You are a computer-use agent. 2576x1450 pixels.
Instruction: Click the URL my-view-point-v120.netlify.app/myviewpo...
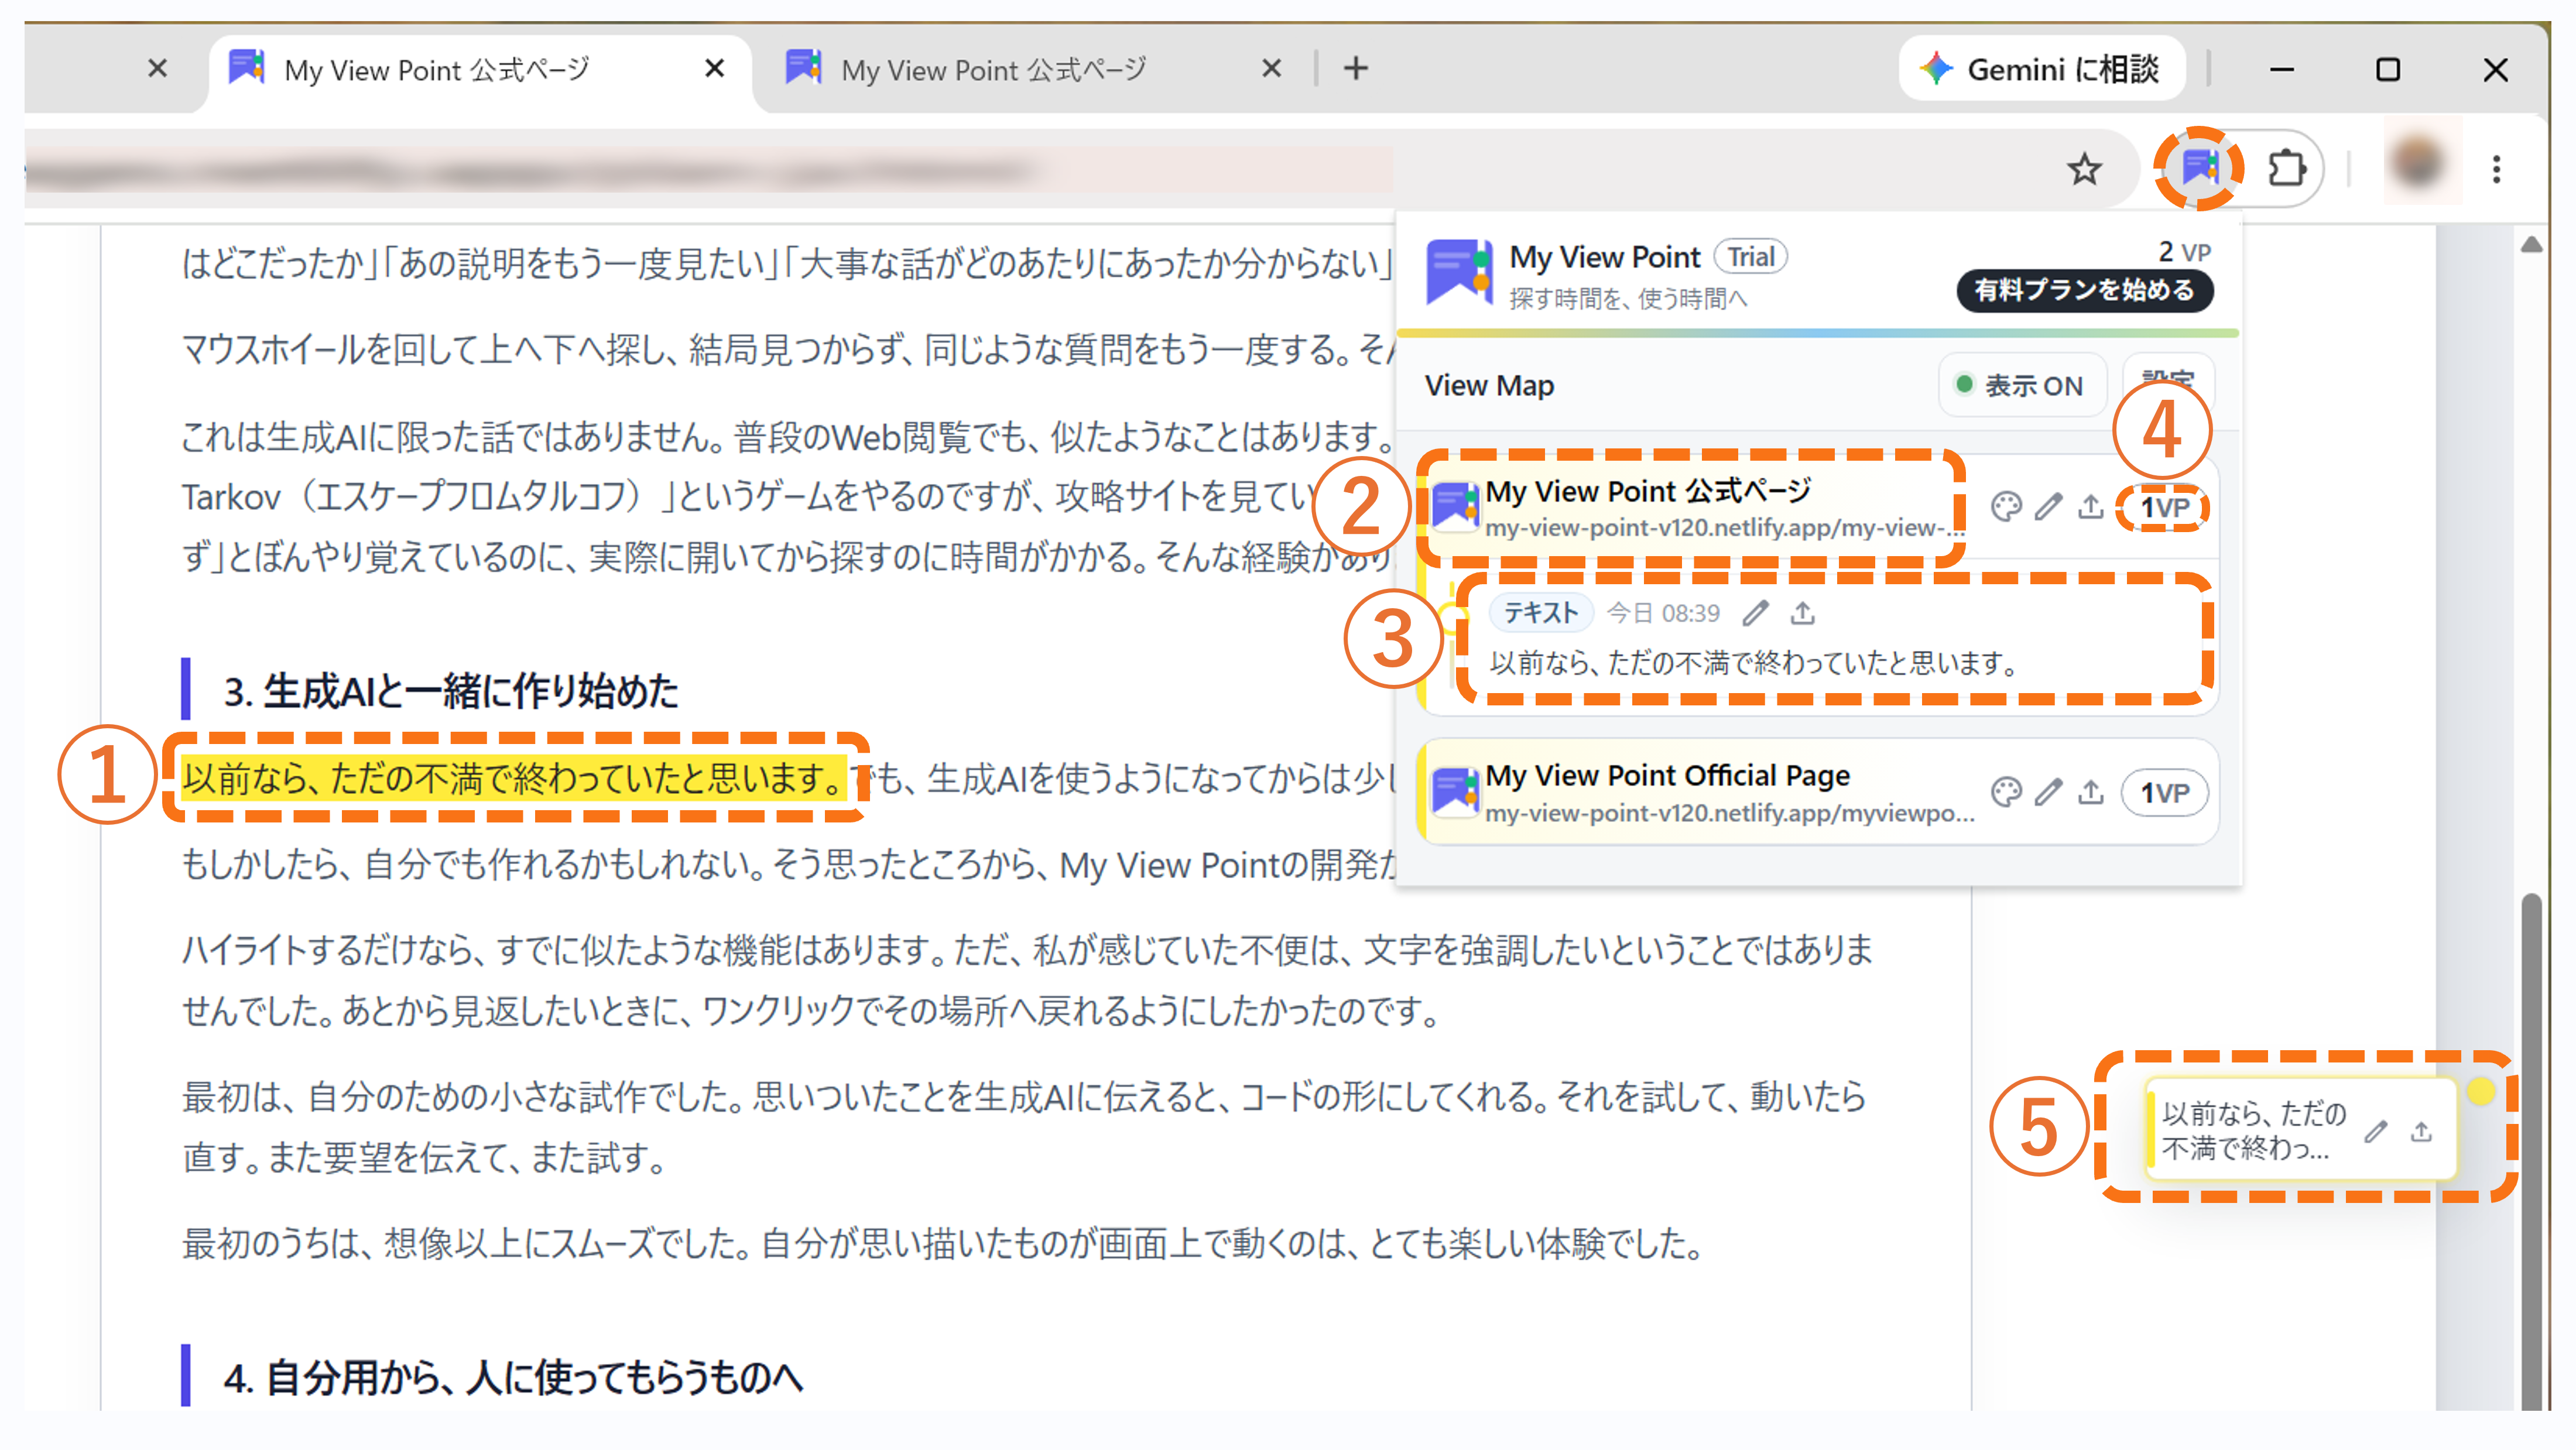click(x=1730, y=813)
